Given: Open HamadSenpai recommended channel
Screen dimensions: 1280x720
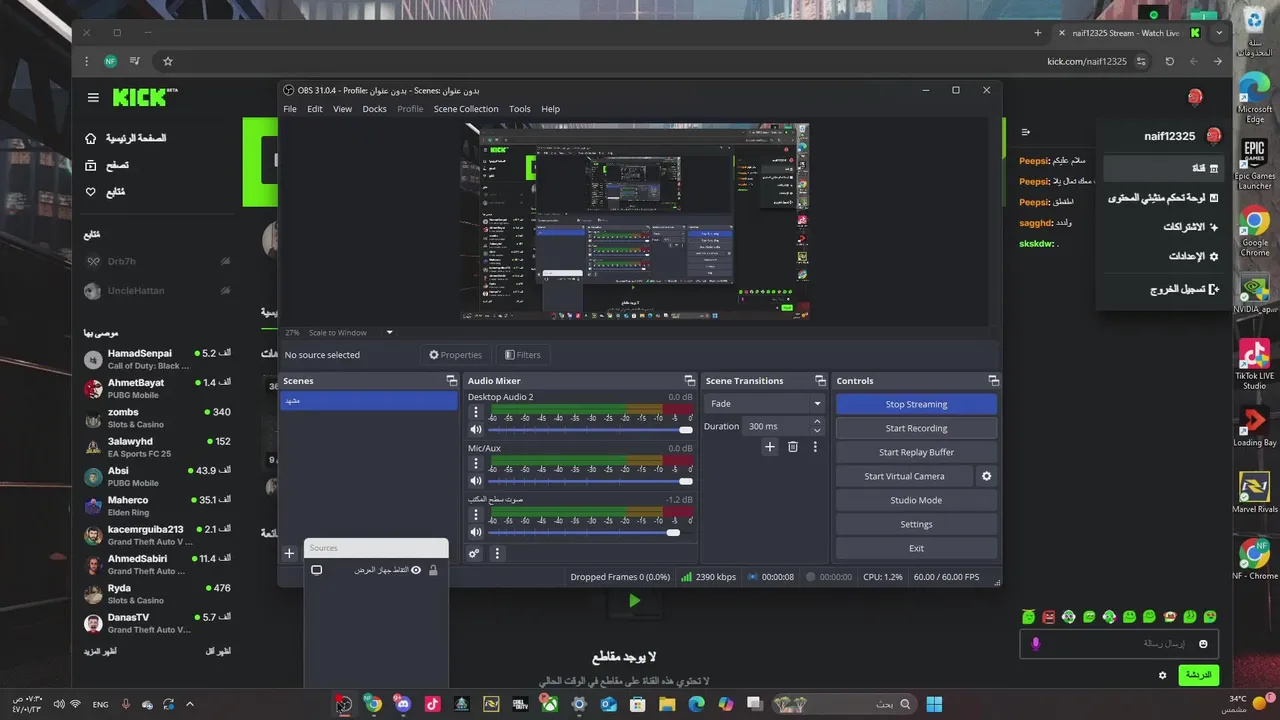Looking at the screenshot, I should pos(157,359).
